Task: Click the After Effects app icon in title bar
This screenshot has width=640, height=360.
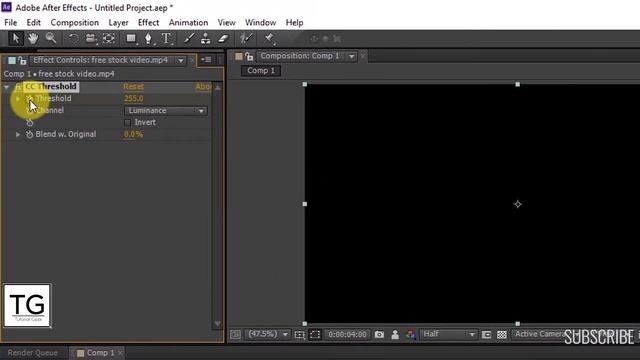Action: 7,7
